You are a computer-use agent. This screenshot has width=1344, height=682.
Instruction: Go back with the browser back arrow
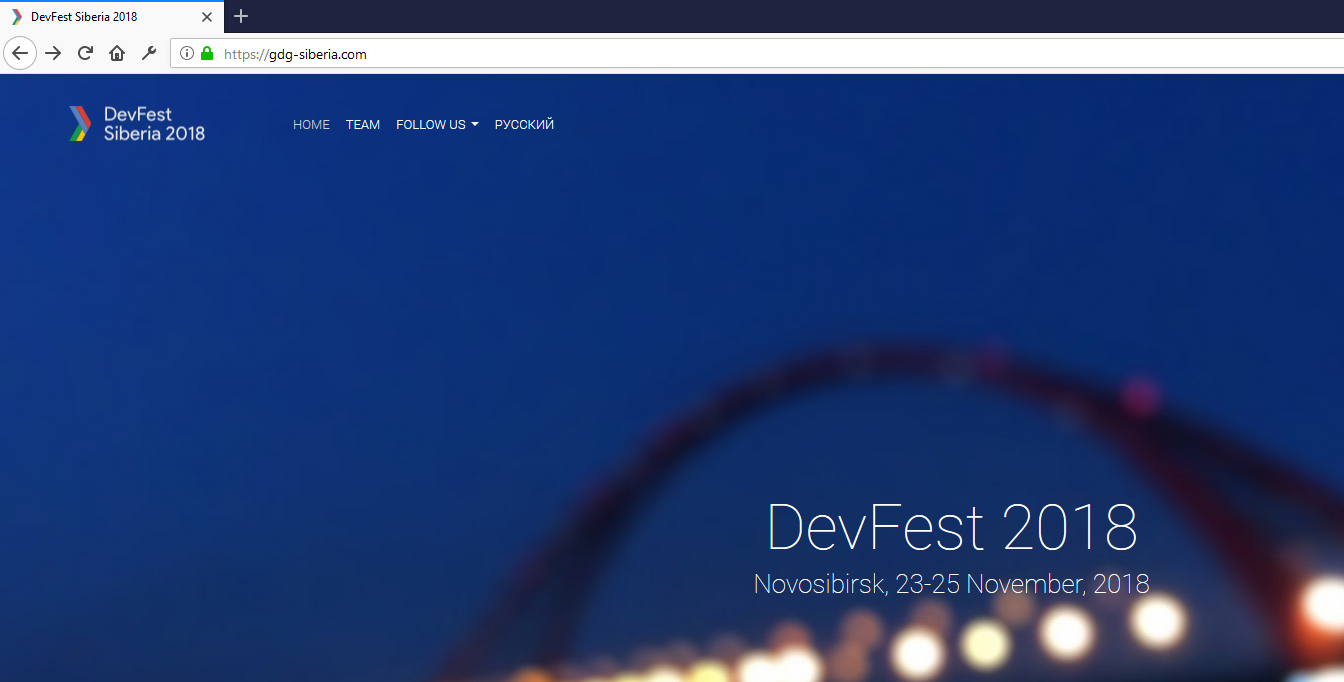tap(20, 54)
